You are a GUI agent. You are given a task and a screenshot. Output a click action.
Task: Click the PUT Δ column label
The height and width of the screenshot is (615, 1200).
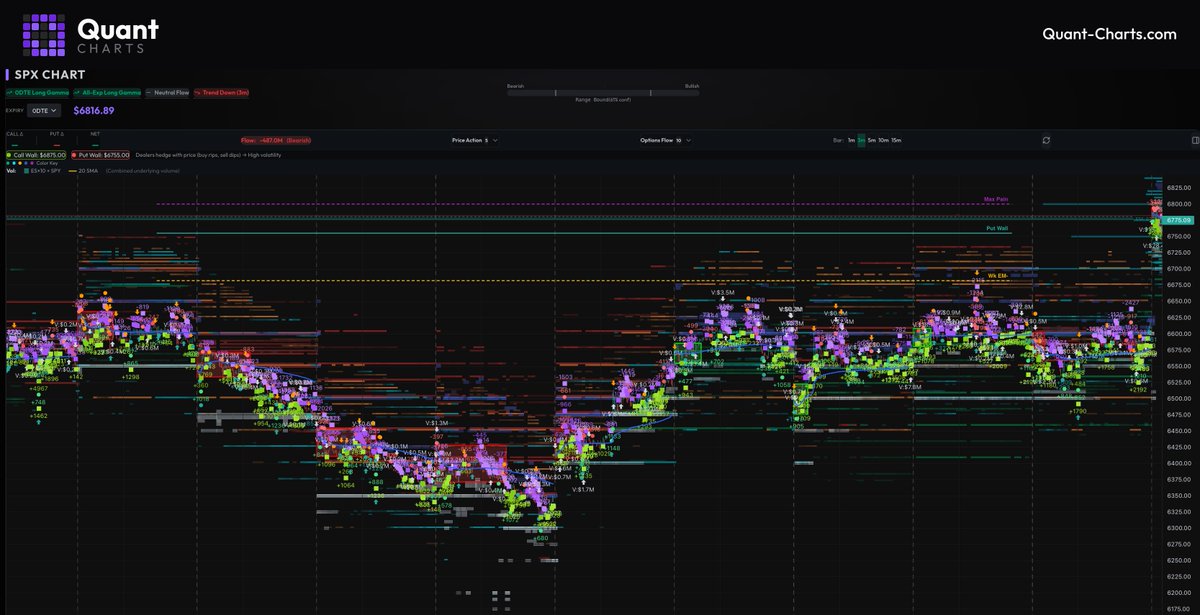(x=57, y=134)
